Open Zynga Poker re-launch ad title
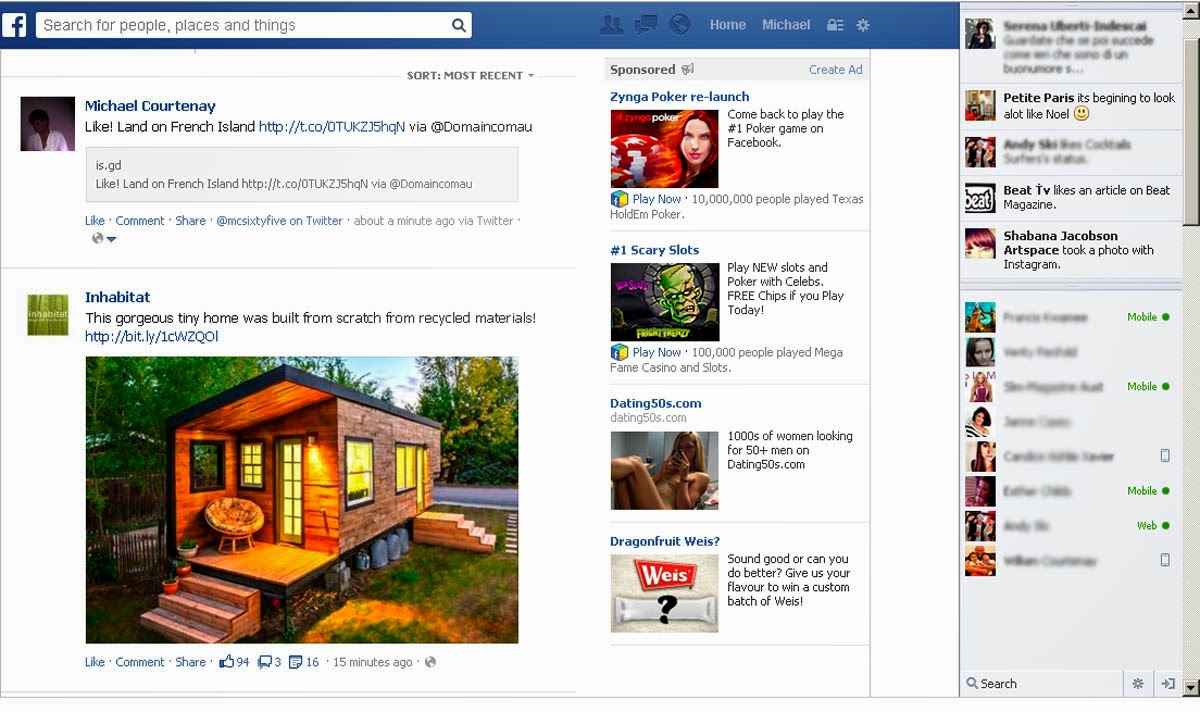1200x712 pixels. [680, 97]
